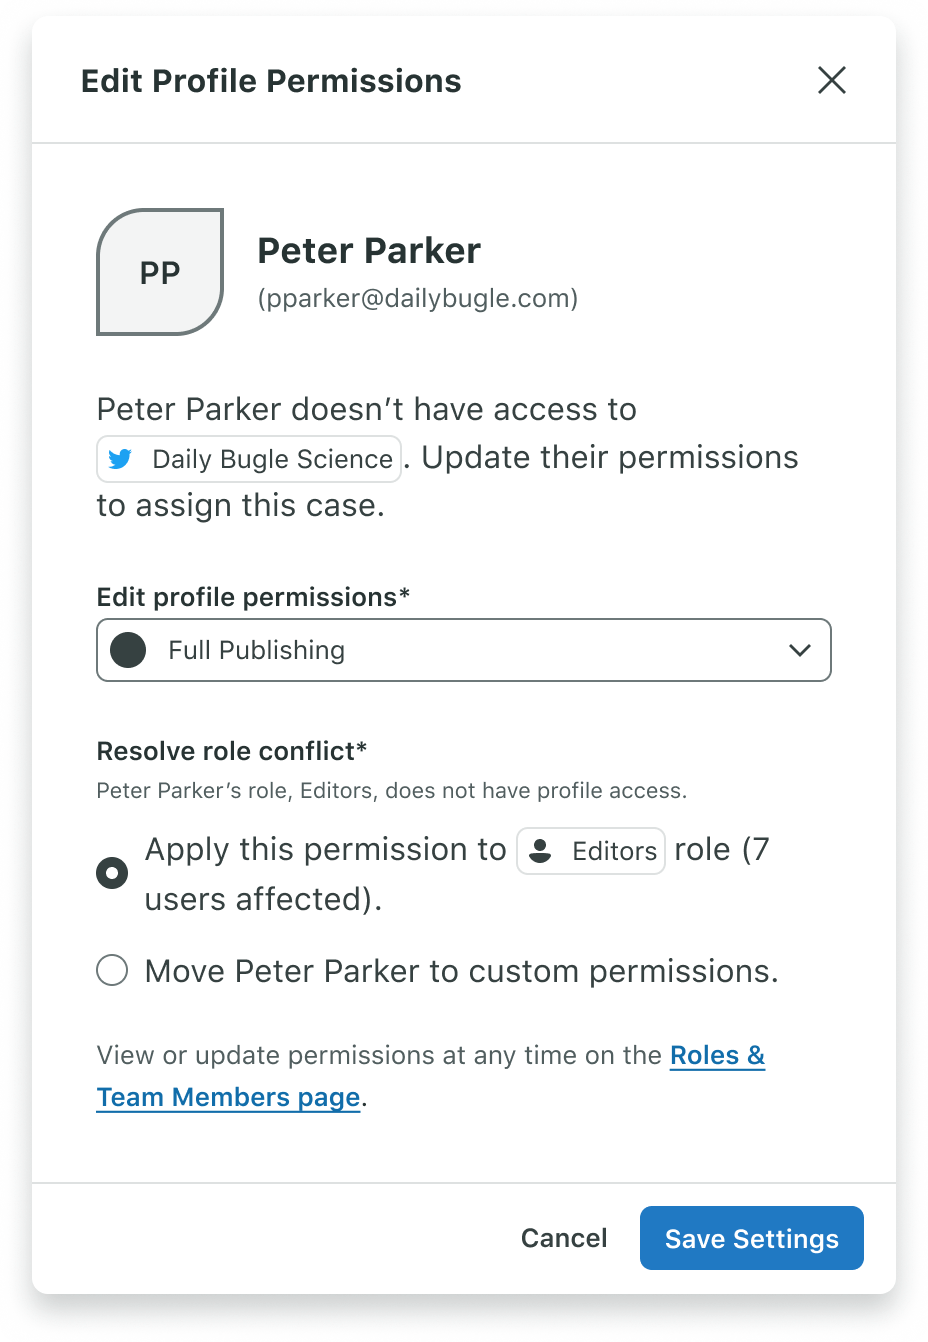Open the Full Publishing dropdown
Screen dimensions: 928x1342
pyautogui.click(x=464, y=650)
